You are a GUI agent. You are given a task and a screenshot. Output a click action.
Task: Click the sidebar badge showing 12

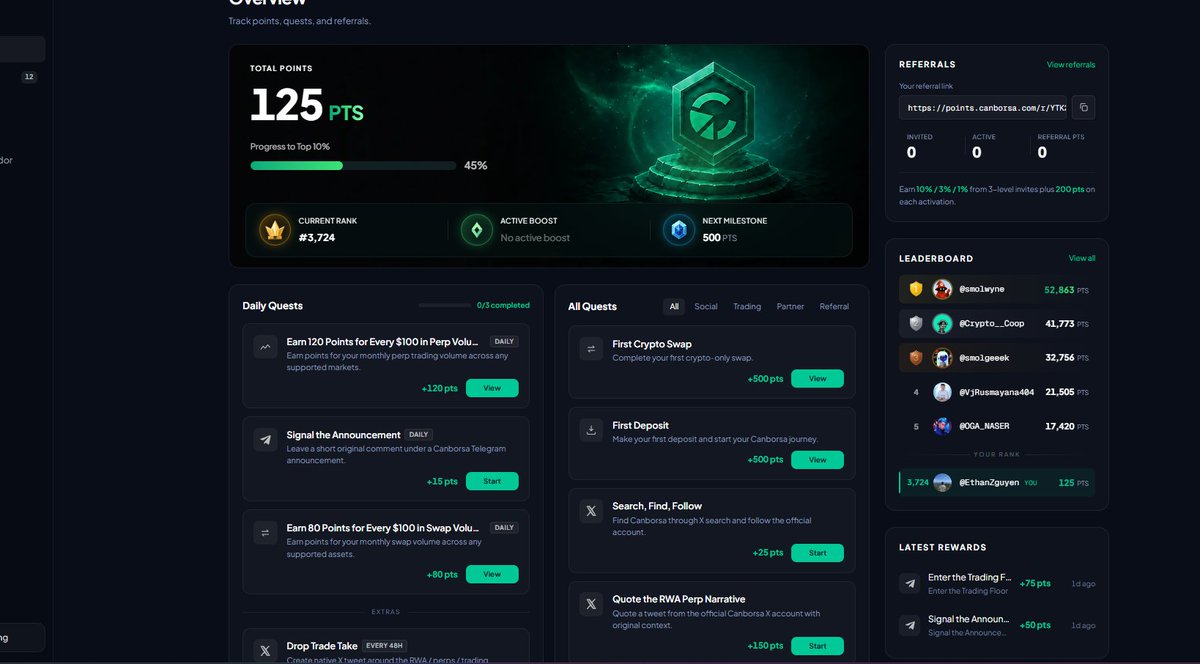(x=29, y=77)
